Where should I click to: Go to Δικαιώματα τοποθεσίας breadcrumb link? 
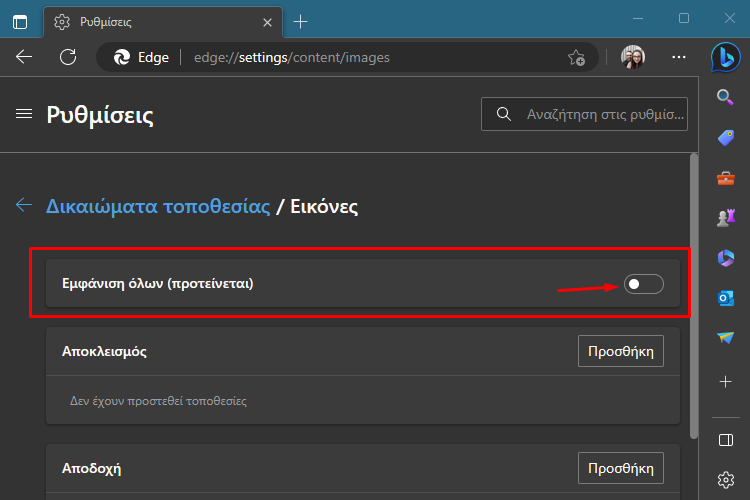[158, 207]
